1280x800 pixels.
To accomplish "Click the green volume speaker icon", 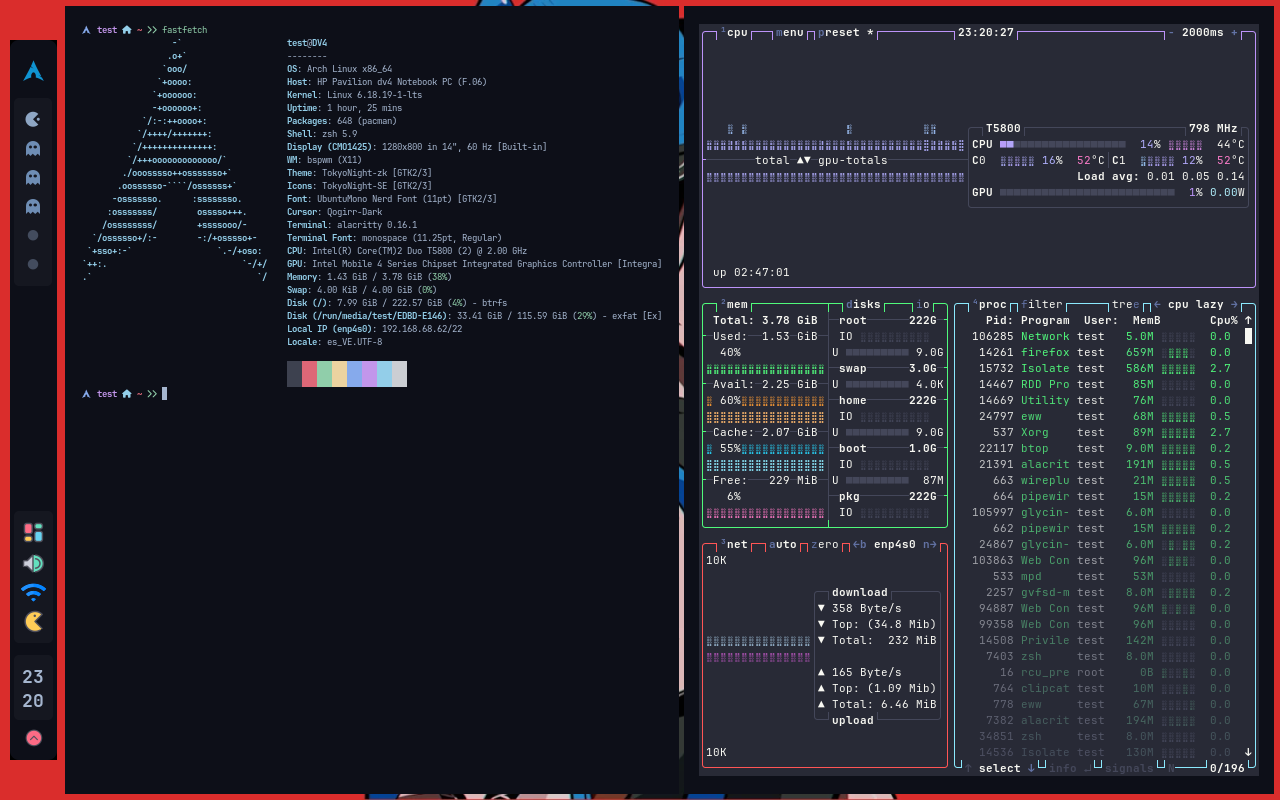I will 34,563.
